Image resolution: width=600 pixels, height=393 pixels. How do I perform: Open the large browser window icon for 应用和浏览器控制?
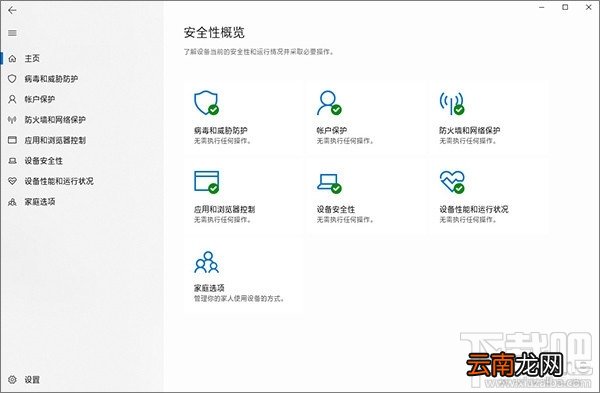point(207,182)
